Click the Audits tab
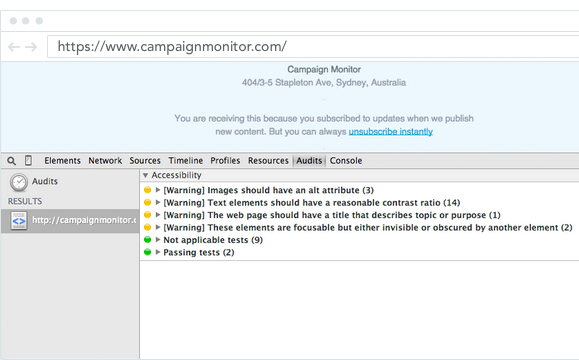The image size is (579, 360). pyautogui.click(x=309, y=161)
